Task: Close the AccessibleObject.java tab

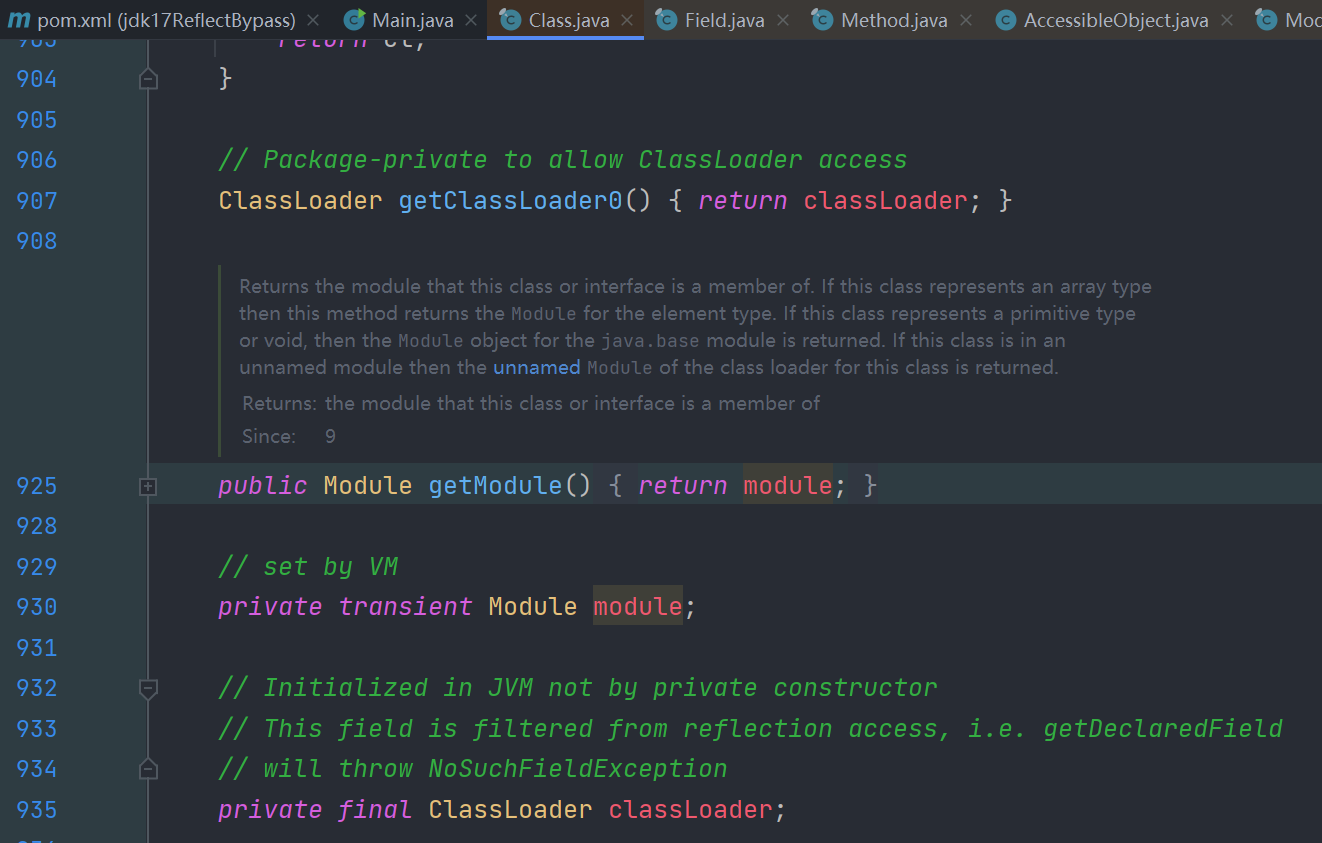Action: (1227, 20)
